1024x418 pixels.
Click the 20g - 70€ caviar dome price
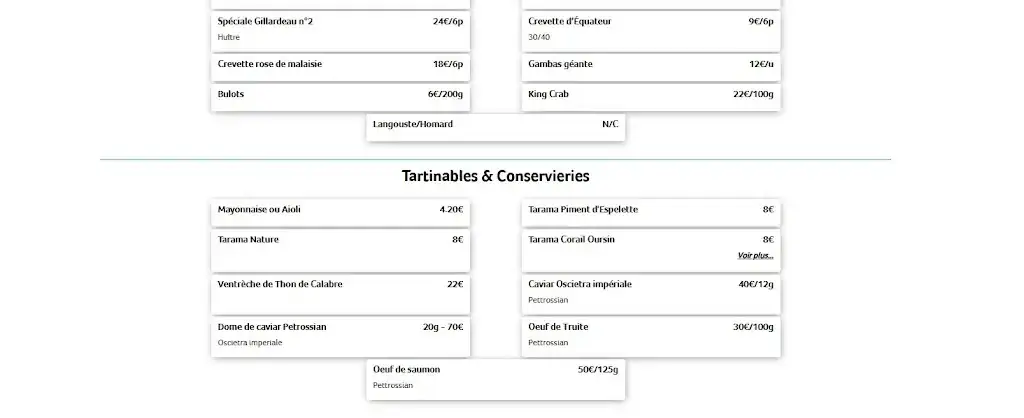click(443, 327)
